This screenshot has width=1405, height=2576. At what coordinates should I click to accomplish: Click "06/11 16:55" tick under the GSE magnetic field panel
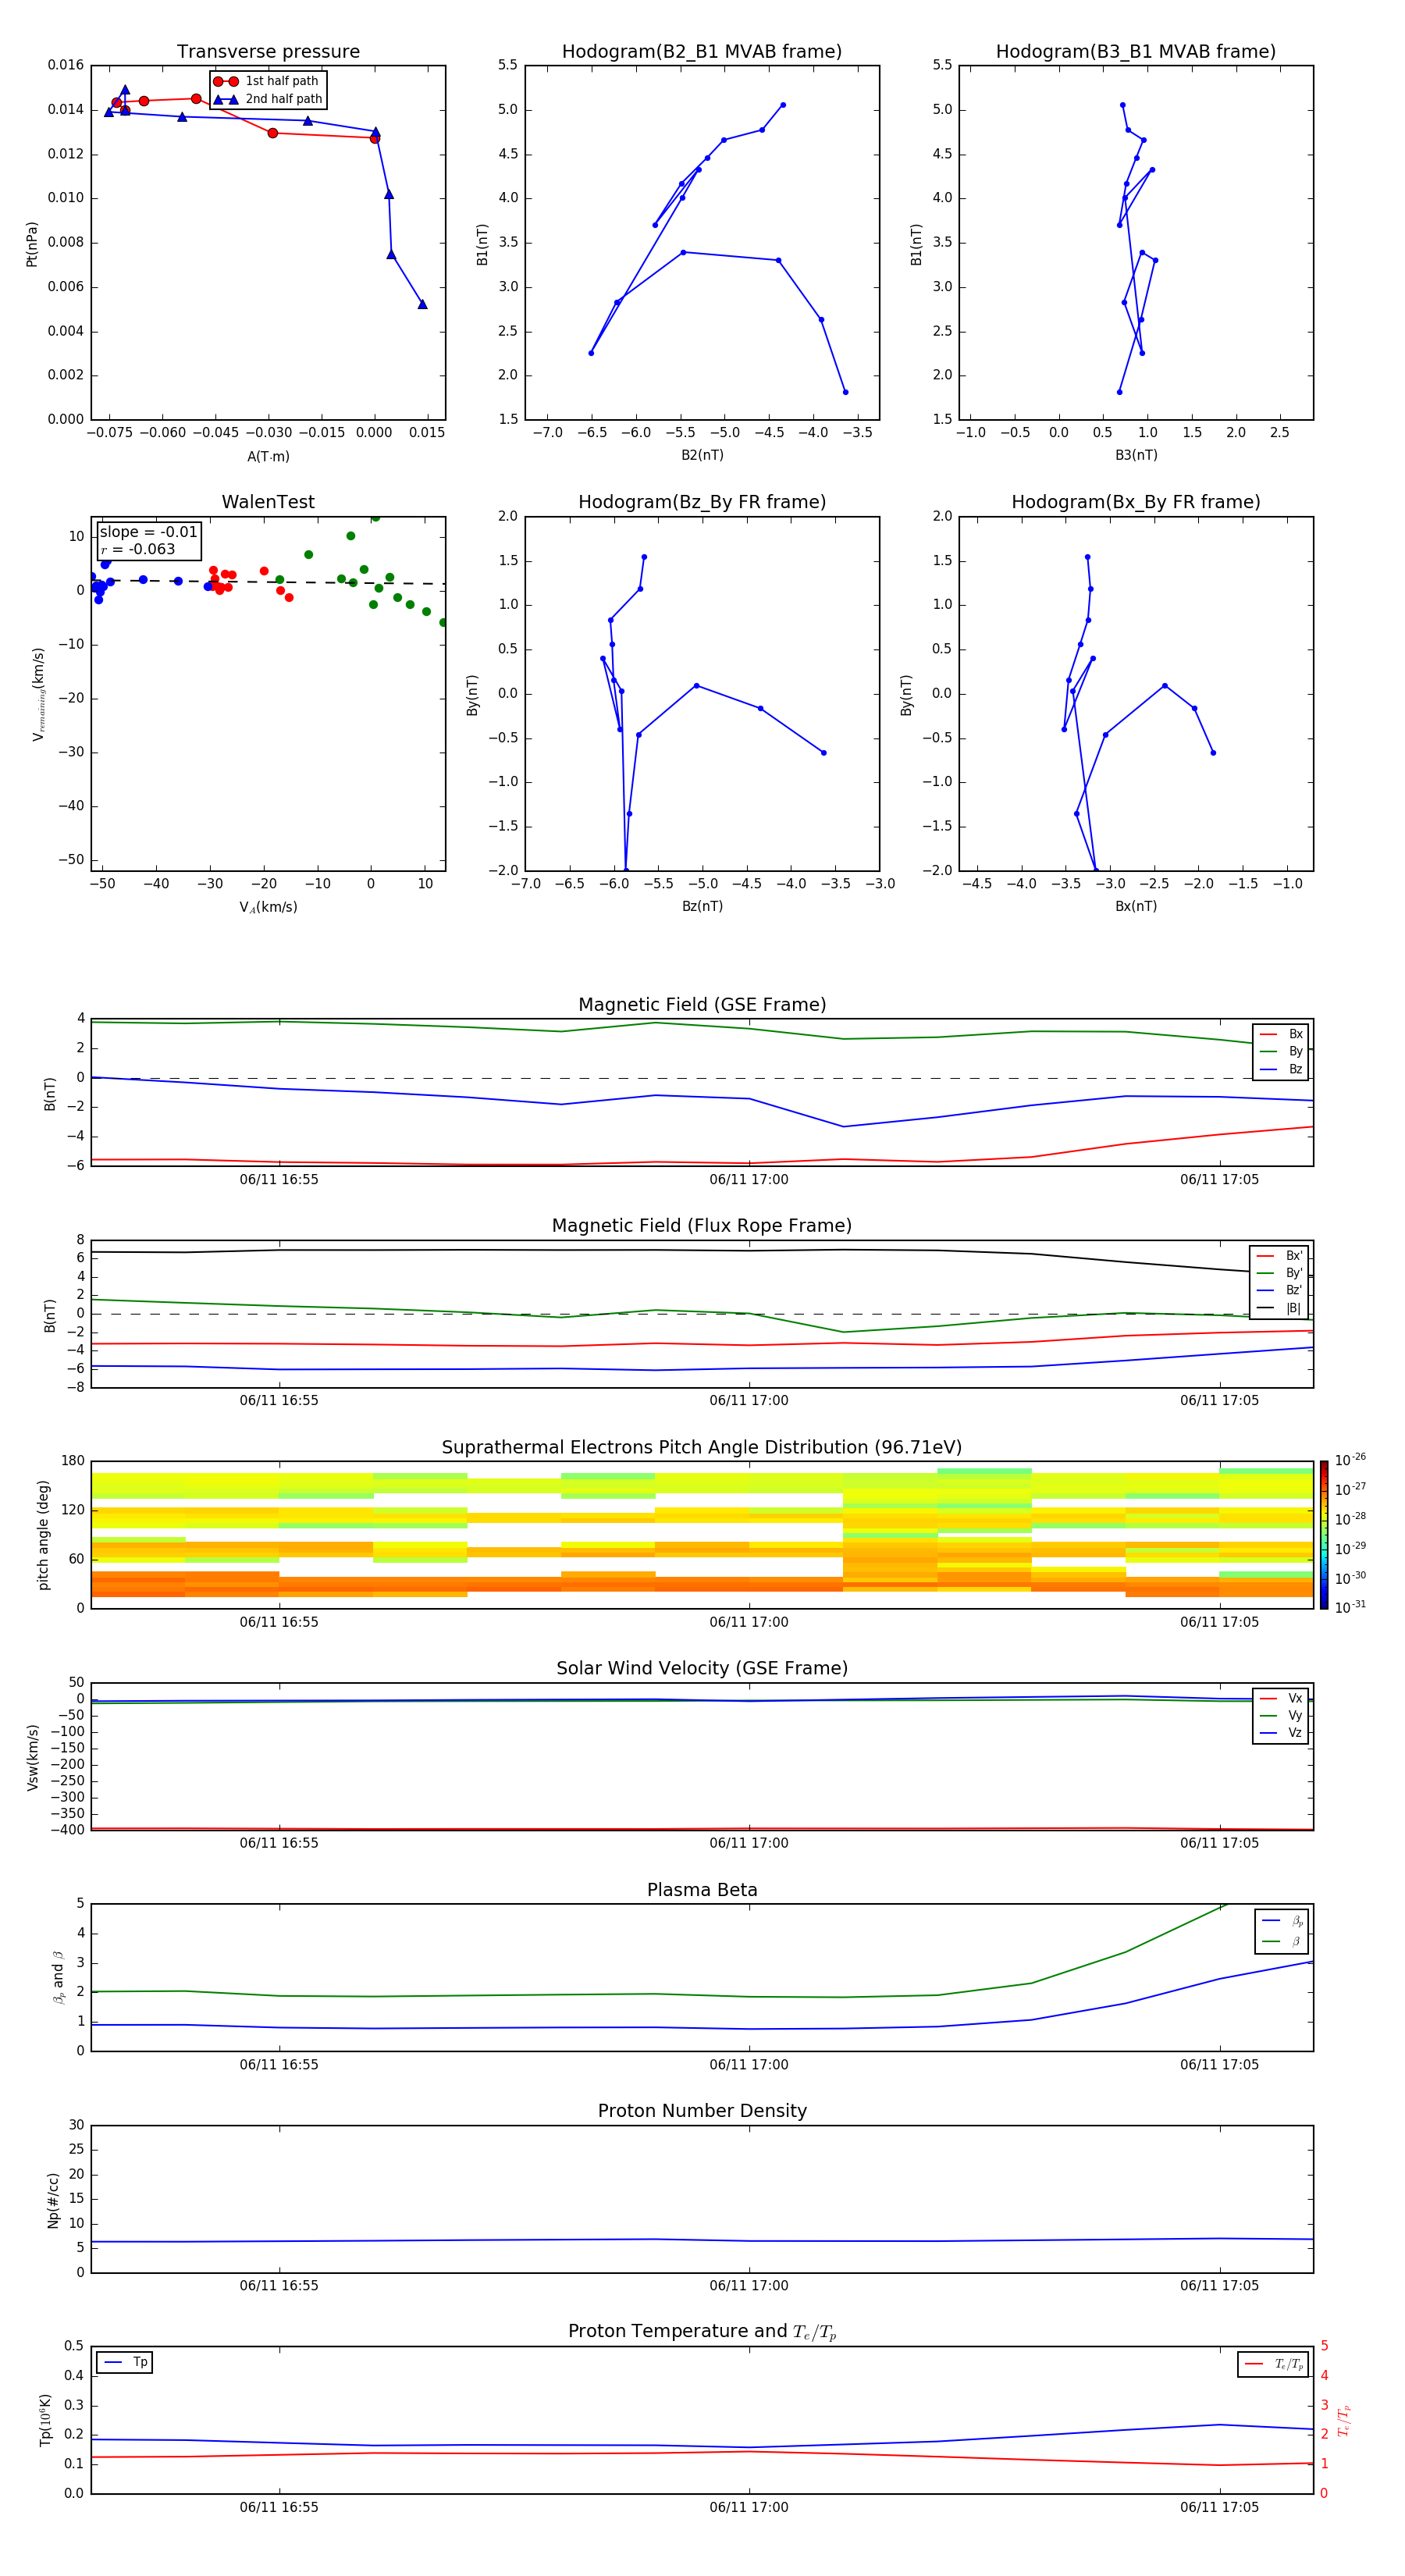pyautogui.click(x=279, y=1179)
